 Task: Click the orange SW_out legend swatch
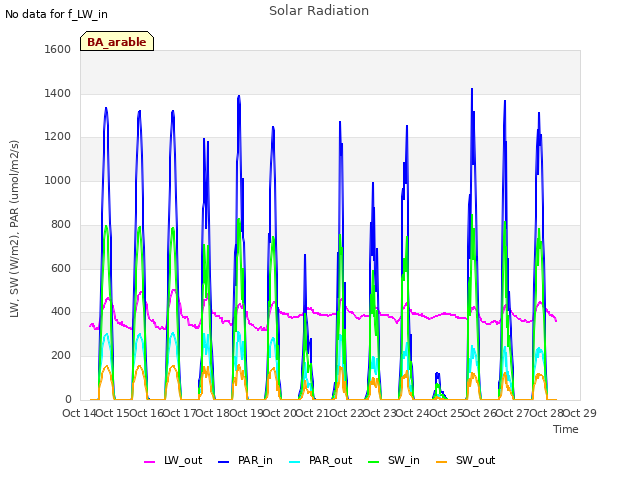tap(442, 462)
